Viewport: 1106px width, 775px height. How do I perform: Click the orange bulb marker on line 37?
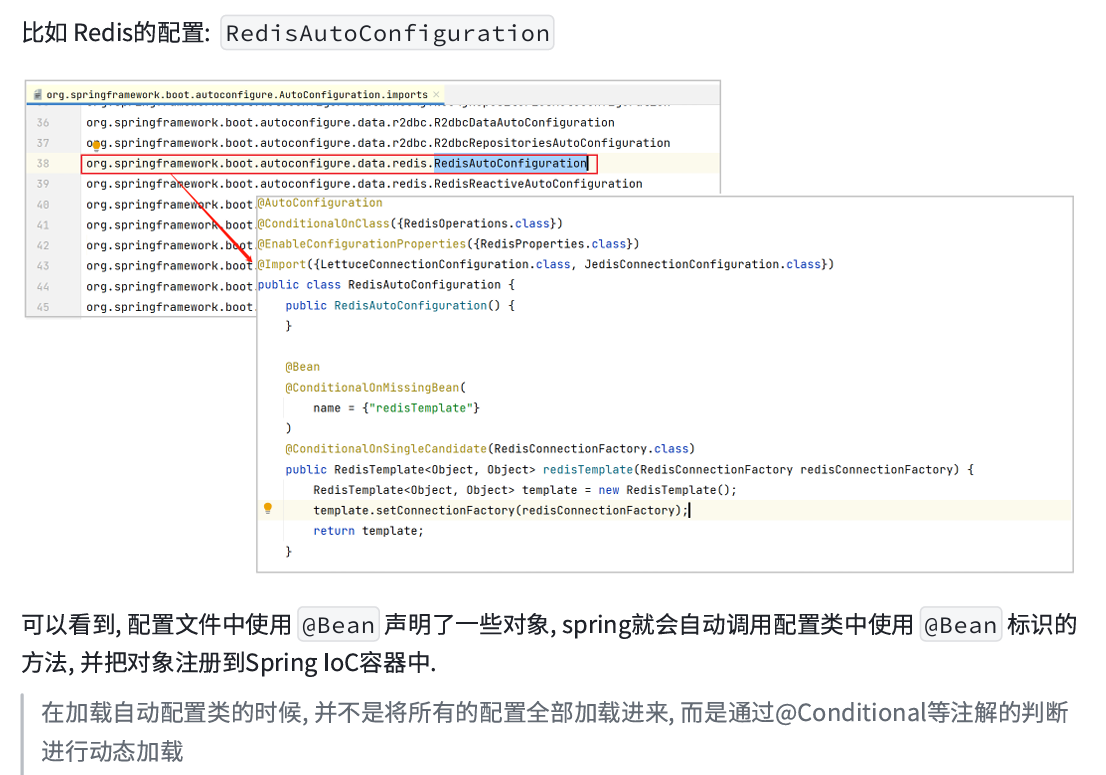97,146
